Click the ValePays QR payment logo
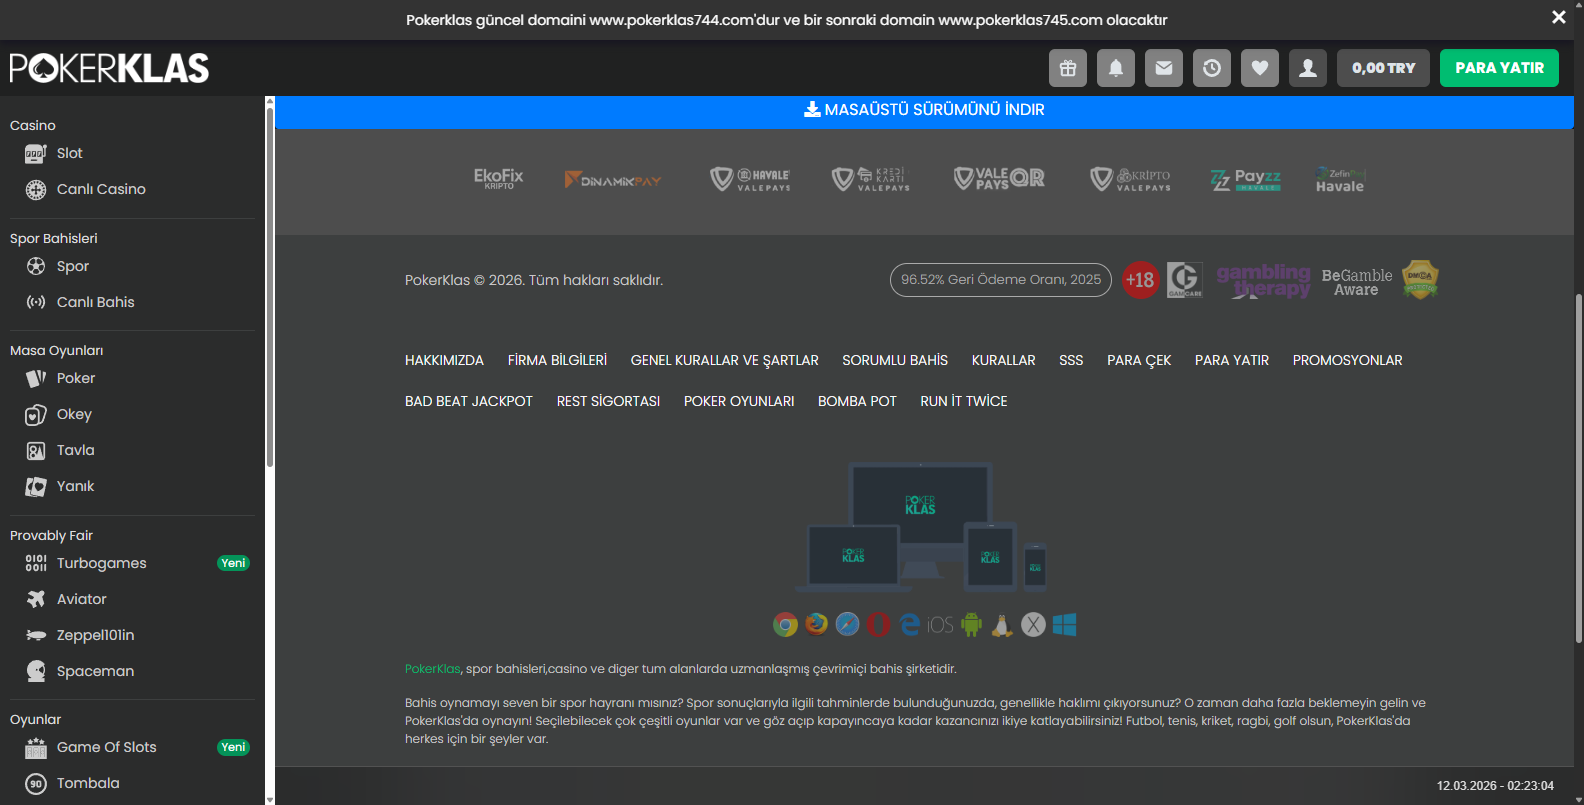Image resolution: width=1584 pixels, height=805 pixels. [x=999, y=179]
